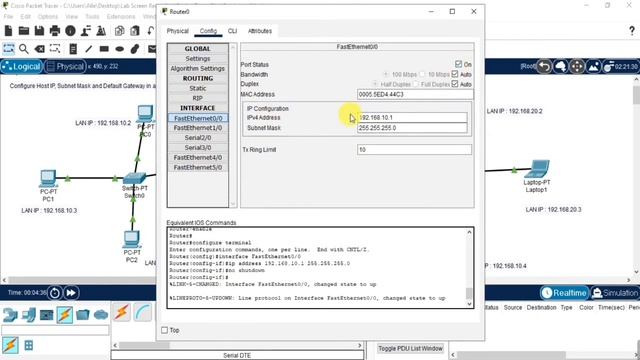The image size is (640, 360).
Task: Click the Reset Simulation Time power-cycle icon
Action: [x=55, y=293]
